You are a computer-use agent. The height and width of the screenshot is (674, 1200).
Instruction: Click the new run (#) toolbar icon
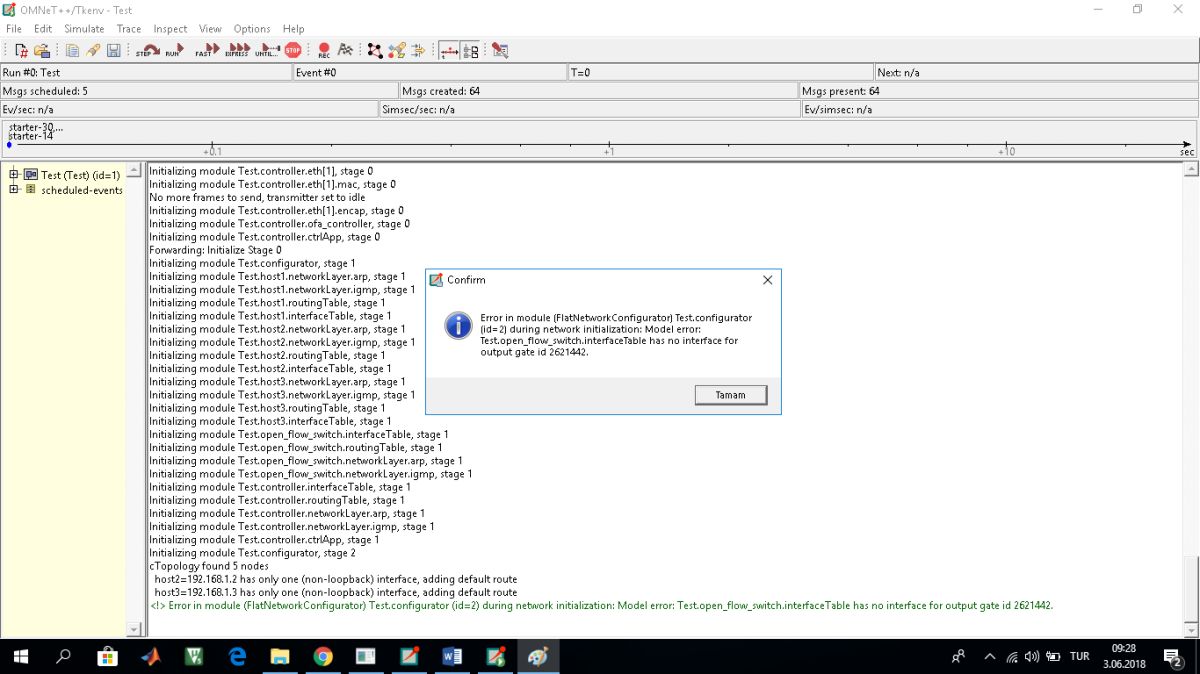[21, 50]
